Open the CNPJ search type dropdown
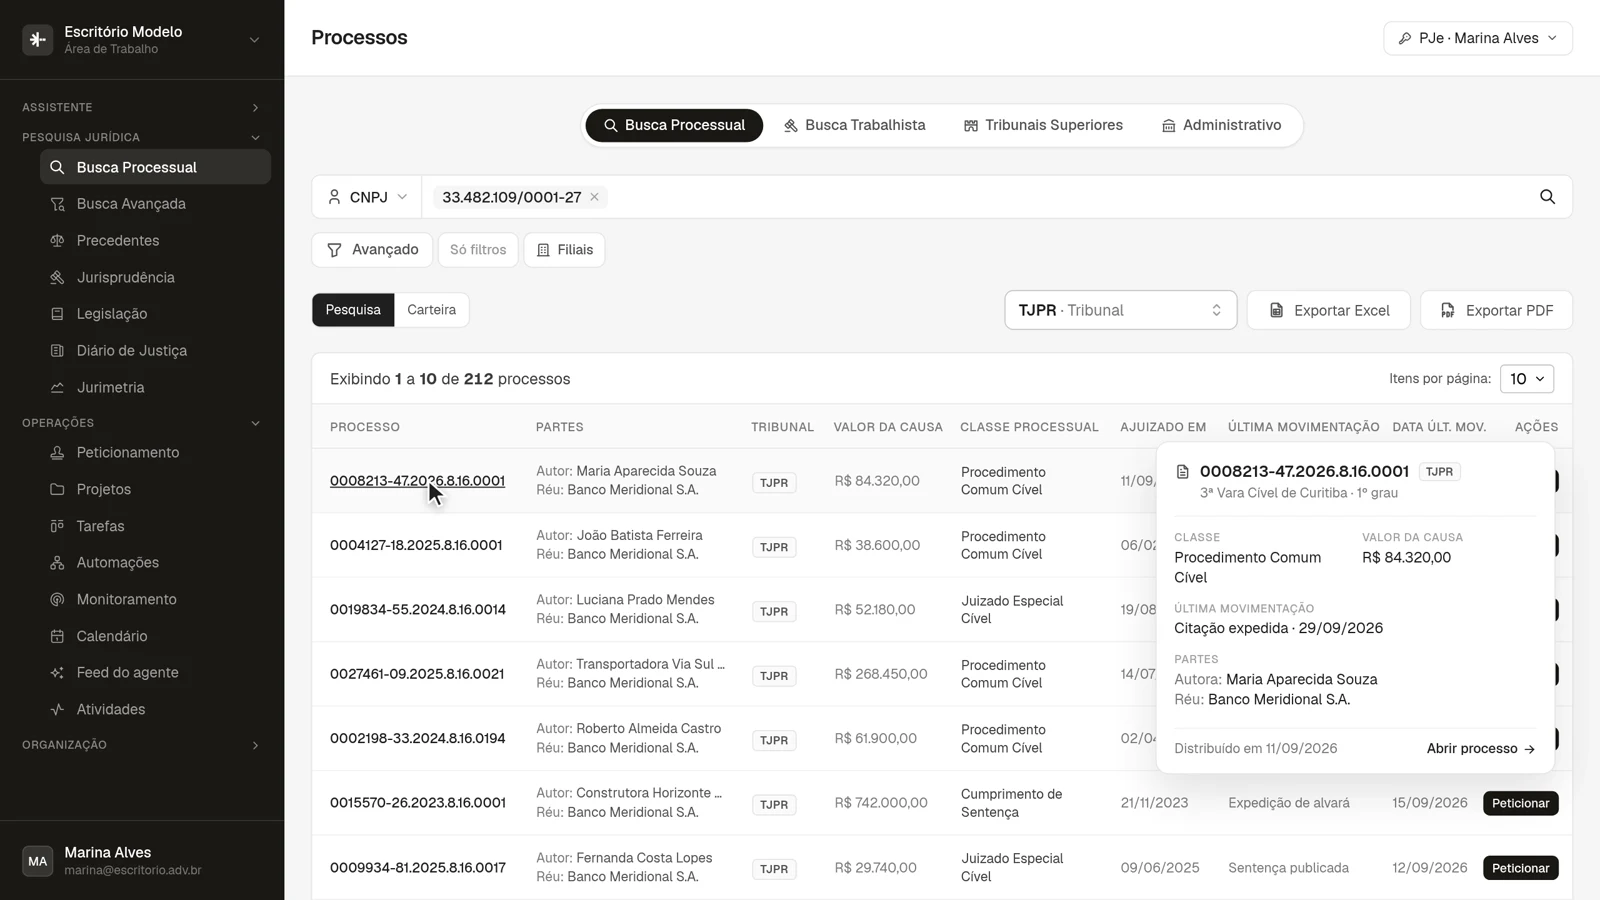Viewport: 1600px width, 900px height. [367, 197]
